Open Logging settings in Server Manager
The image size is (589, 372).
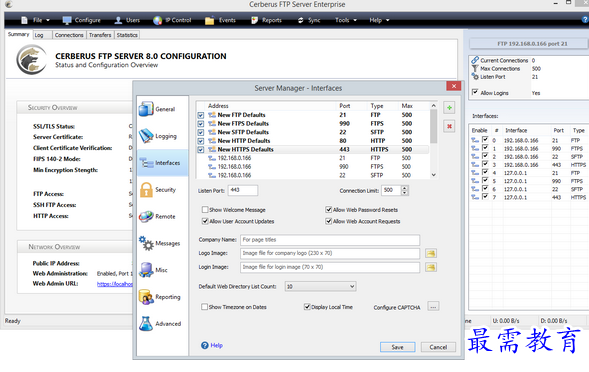pyautogui.click(x=162, y=136)
